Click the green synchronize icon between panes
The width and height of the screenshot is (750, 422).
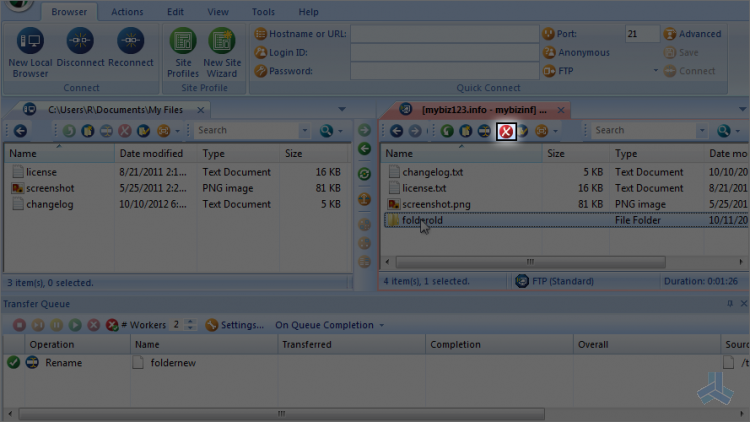point(364,174)
